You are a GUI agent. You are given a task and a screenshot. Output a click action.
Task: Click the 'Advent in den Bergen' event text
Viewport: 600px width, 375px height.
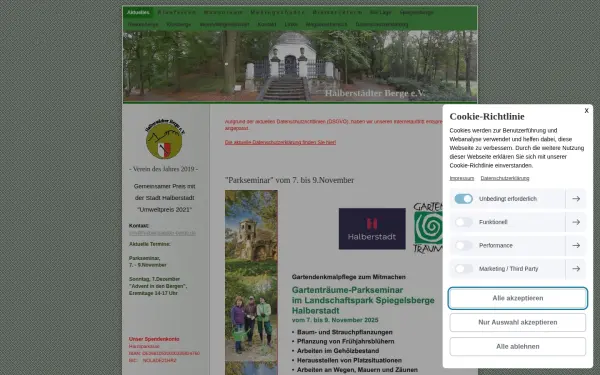point(158,286)
